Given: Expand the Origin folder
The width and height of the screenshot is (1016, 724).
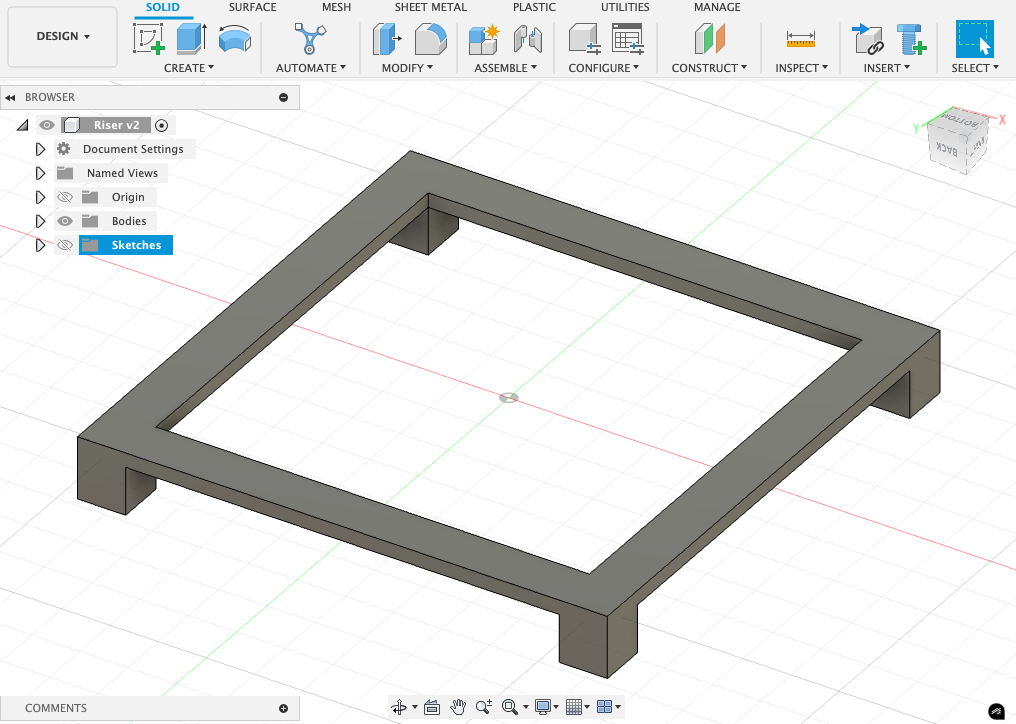Looking at the screenshot, I should [x=40, y=197].
